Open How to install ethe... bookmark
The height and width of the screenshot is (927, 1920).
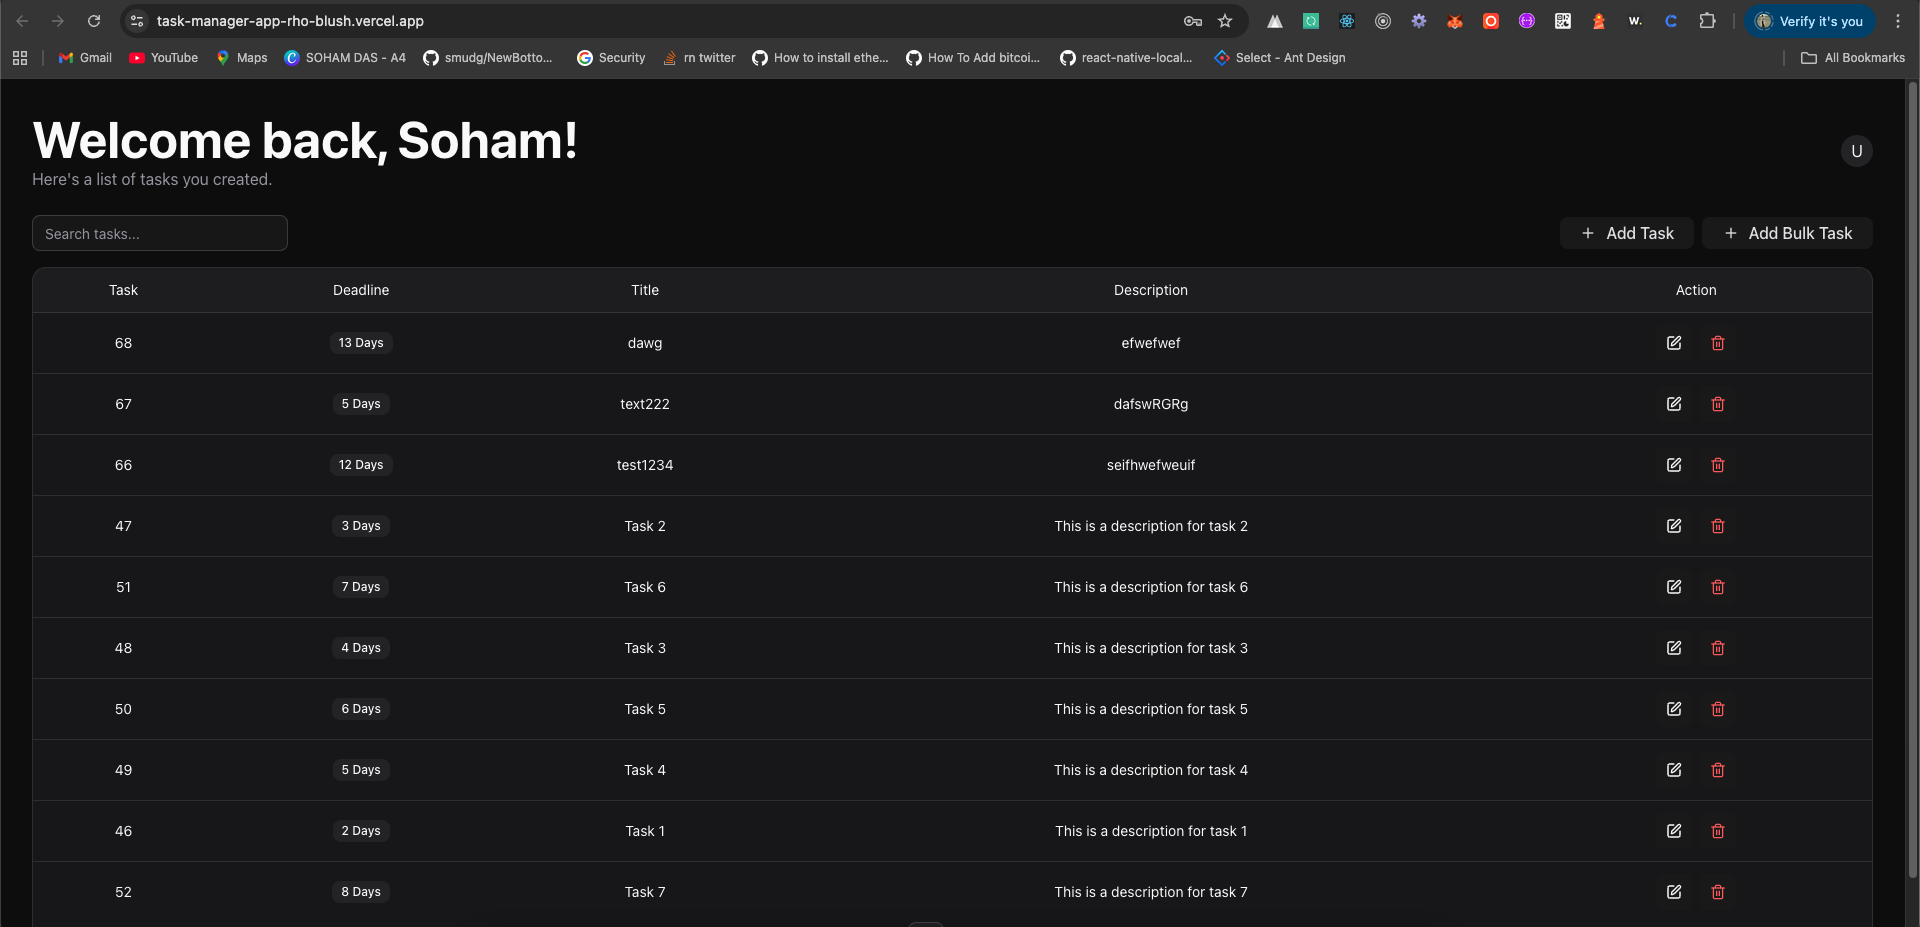click(x=820, y=58)
